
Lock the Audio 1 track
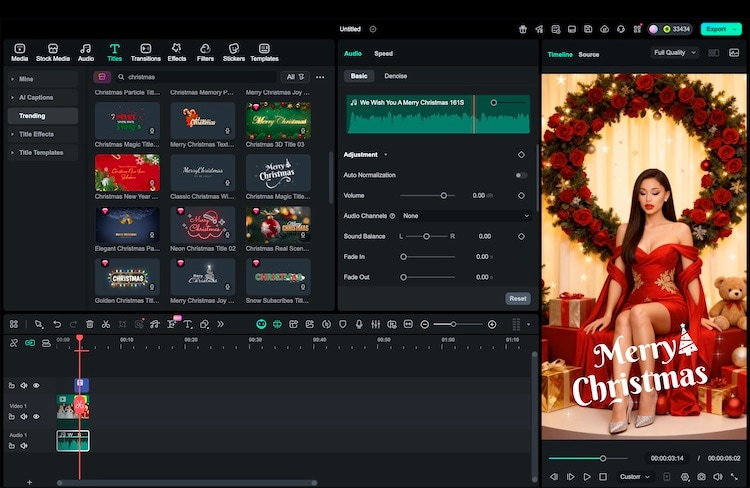click(11, 446)
